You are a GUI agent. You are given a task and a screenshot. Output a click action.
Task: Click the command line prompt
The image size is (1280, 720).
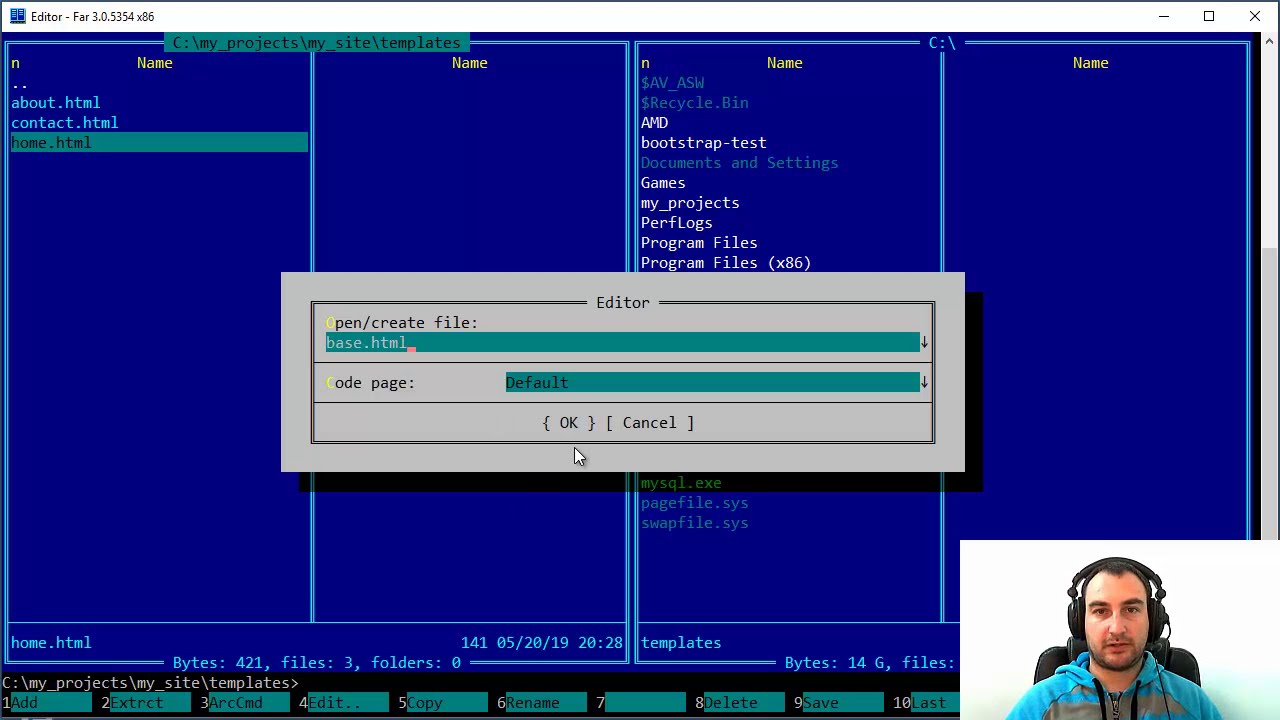pyautogui.click(x=150, y=683)
